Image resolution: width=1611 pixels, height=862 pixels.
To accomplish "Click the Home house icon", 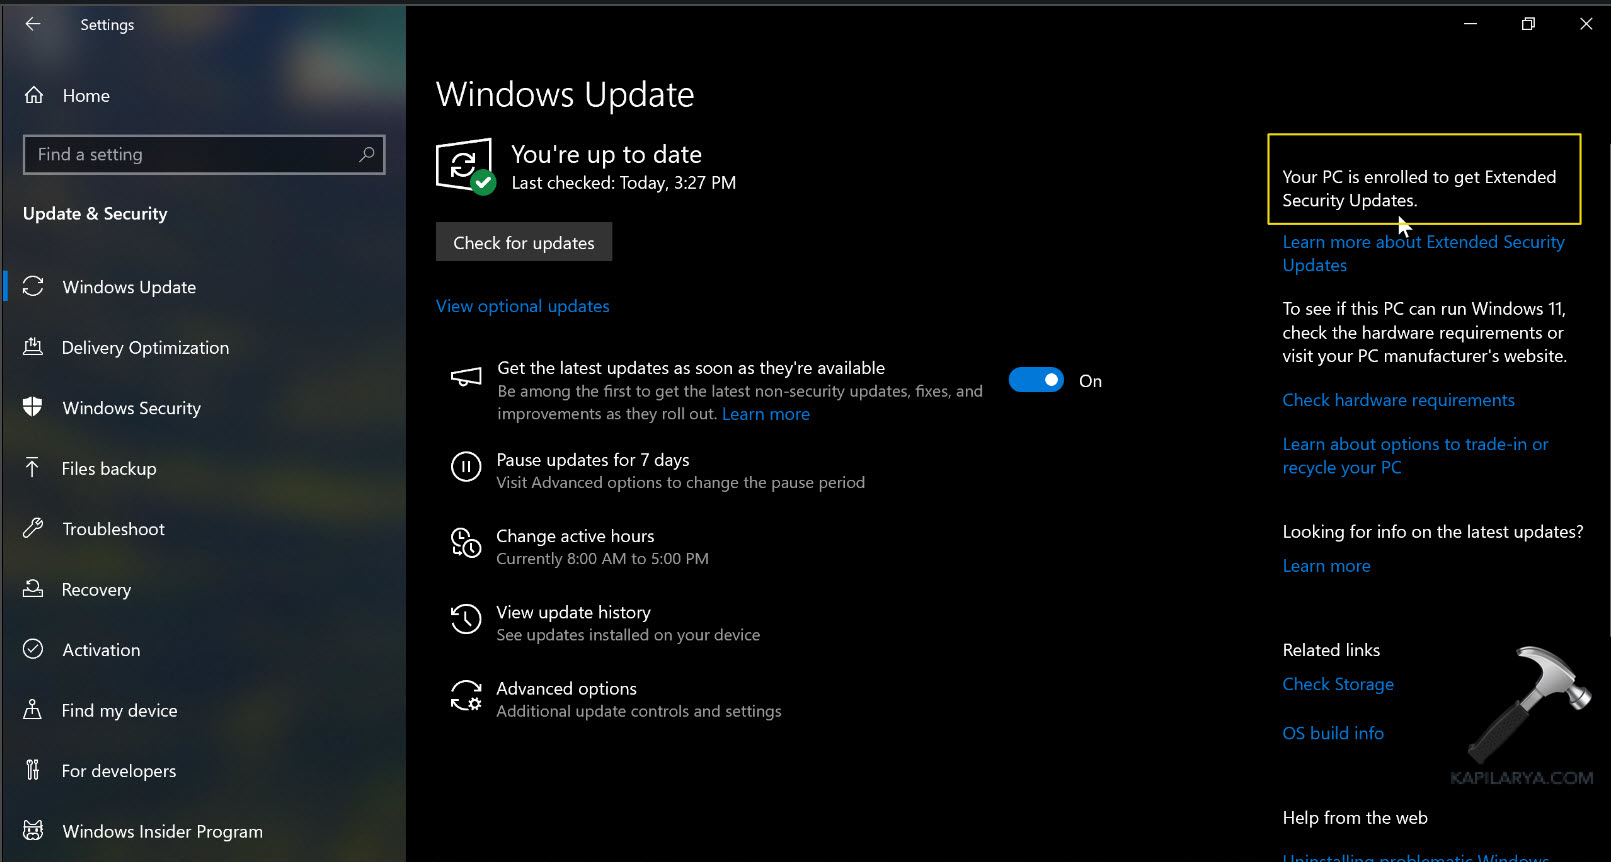I will (34, 95).
